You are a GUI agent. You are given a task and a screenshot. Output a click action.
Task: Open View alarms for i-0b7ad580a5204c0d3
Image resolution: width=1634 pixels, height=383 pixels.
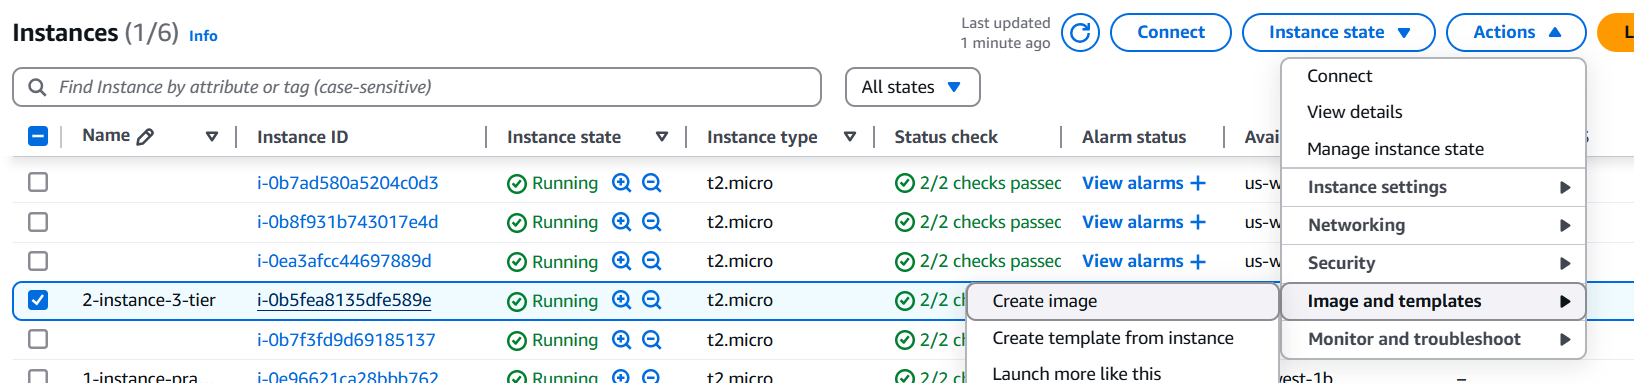pyautogui.click(x=1133, y=183)
